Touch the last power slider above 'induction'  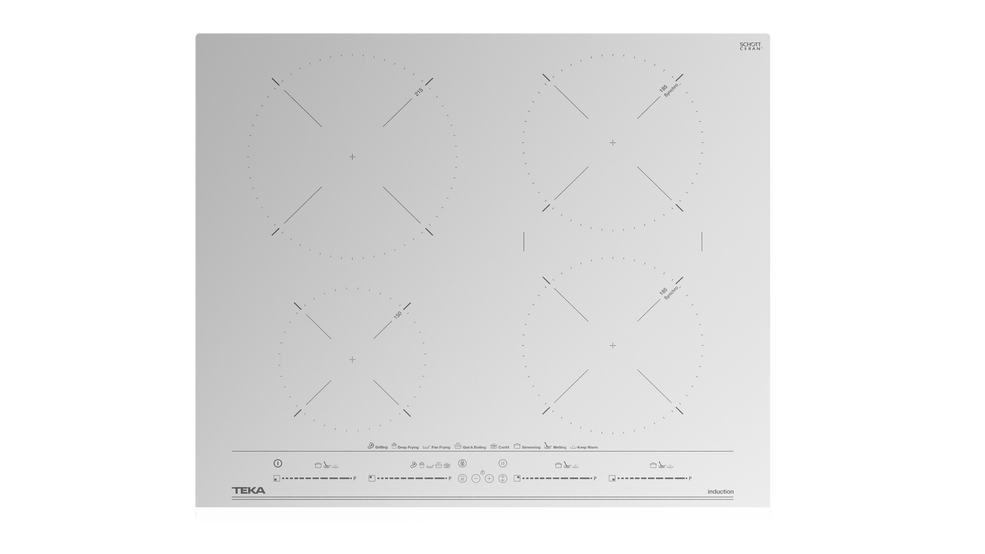click(653, 479)
